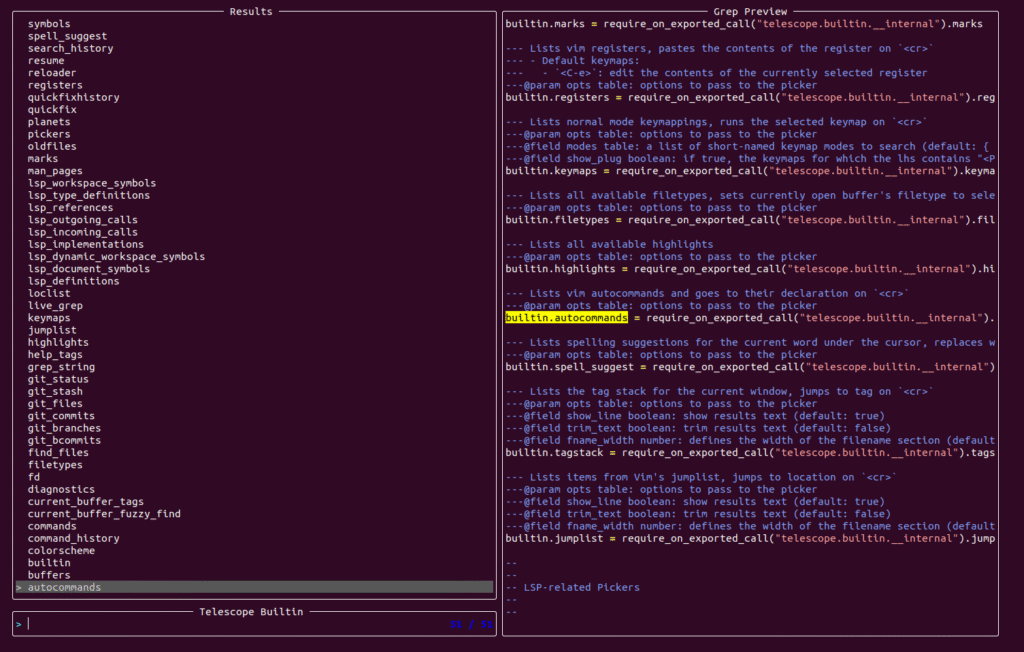Select the buffers picker entry

49,575
